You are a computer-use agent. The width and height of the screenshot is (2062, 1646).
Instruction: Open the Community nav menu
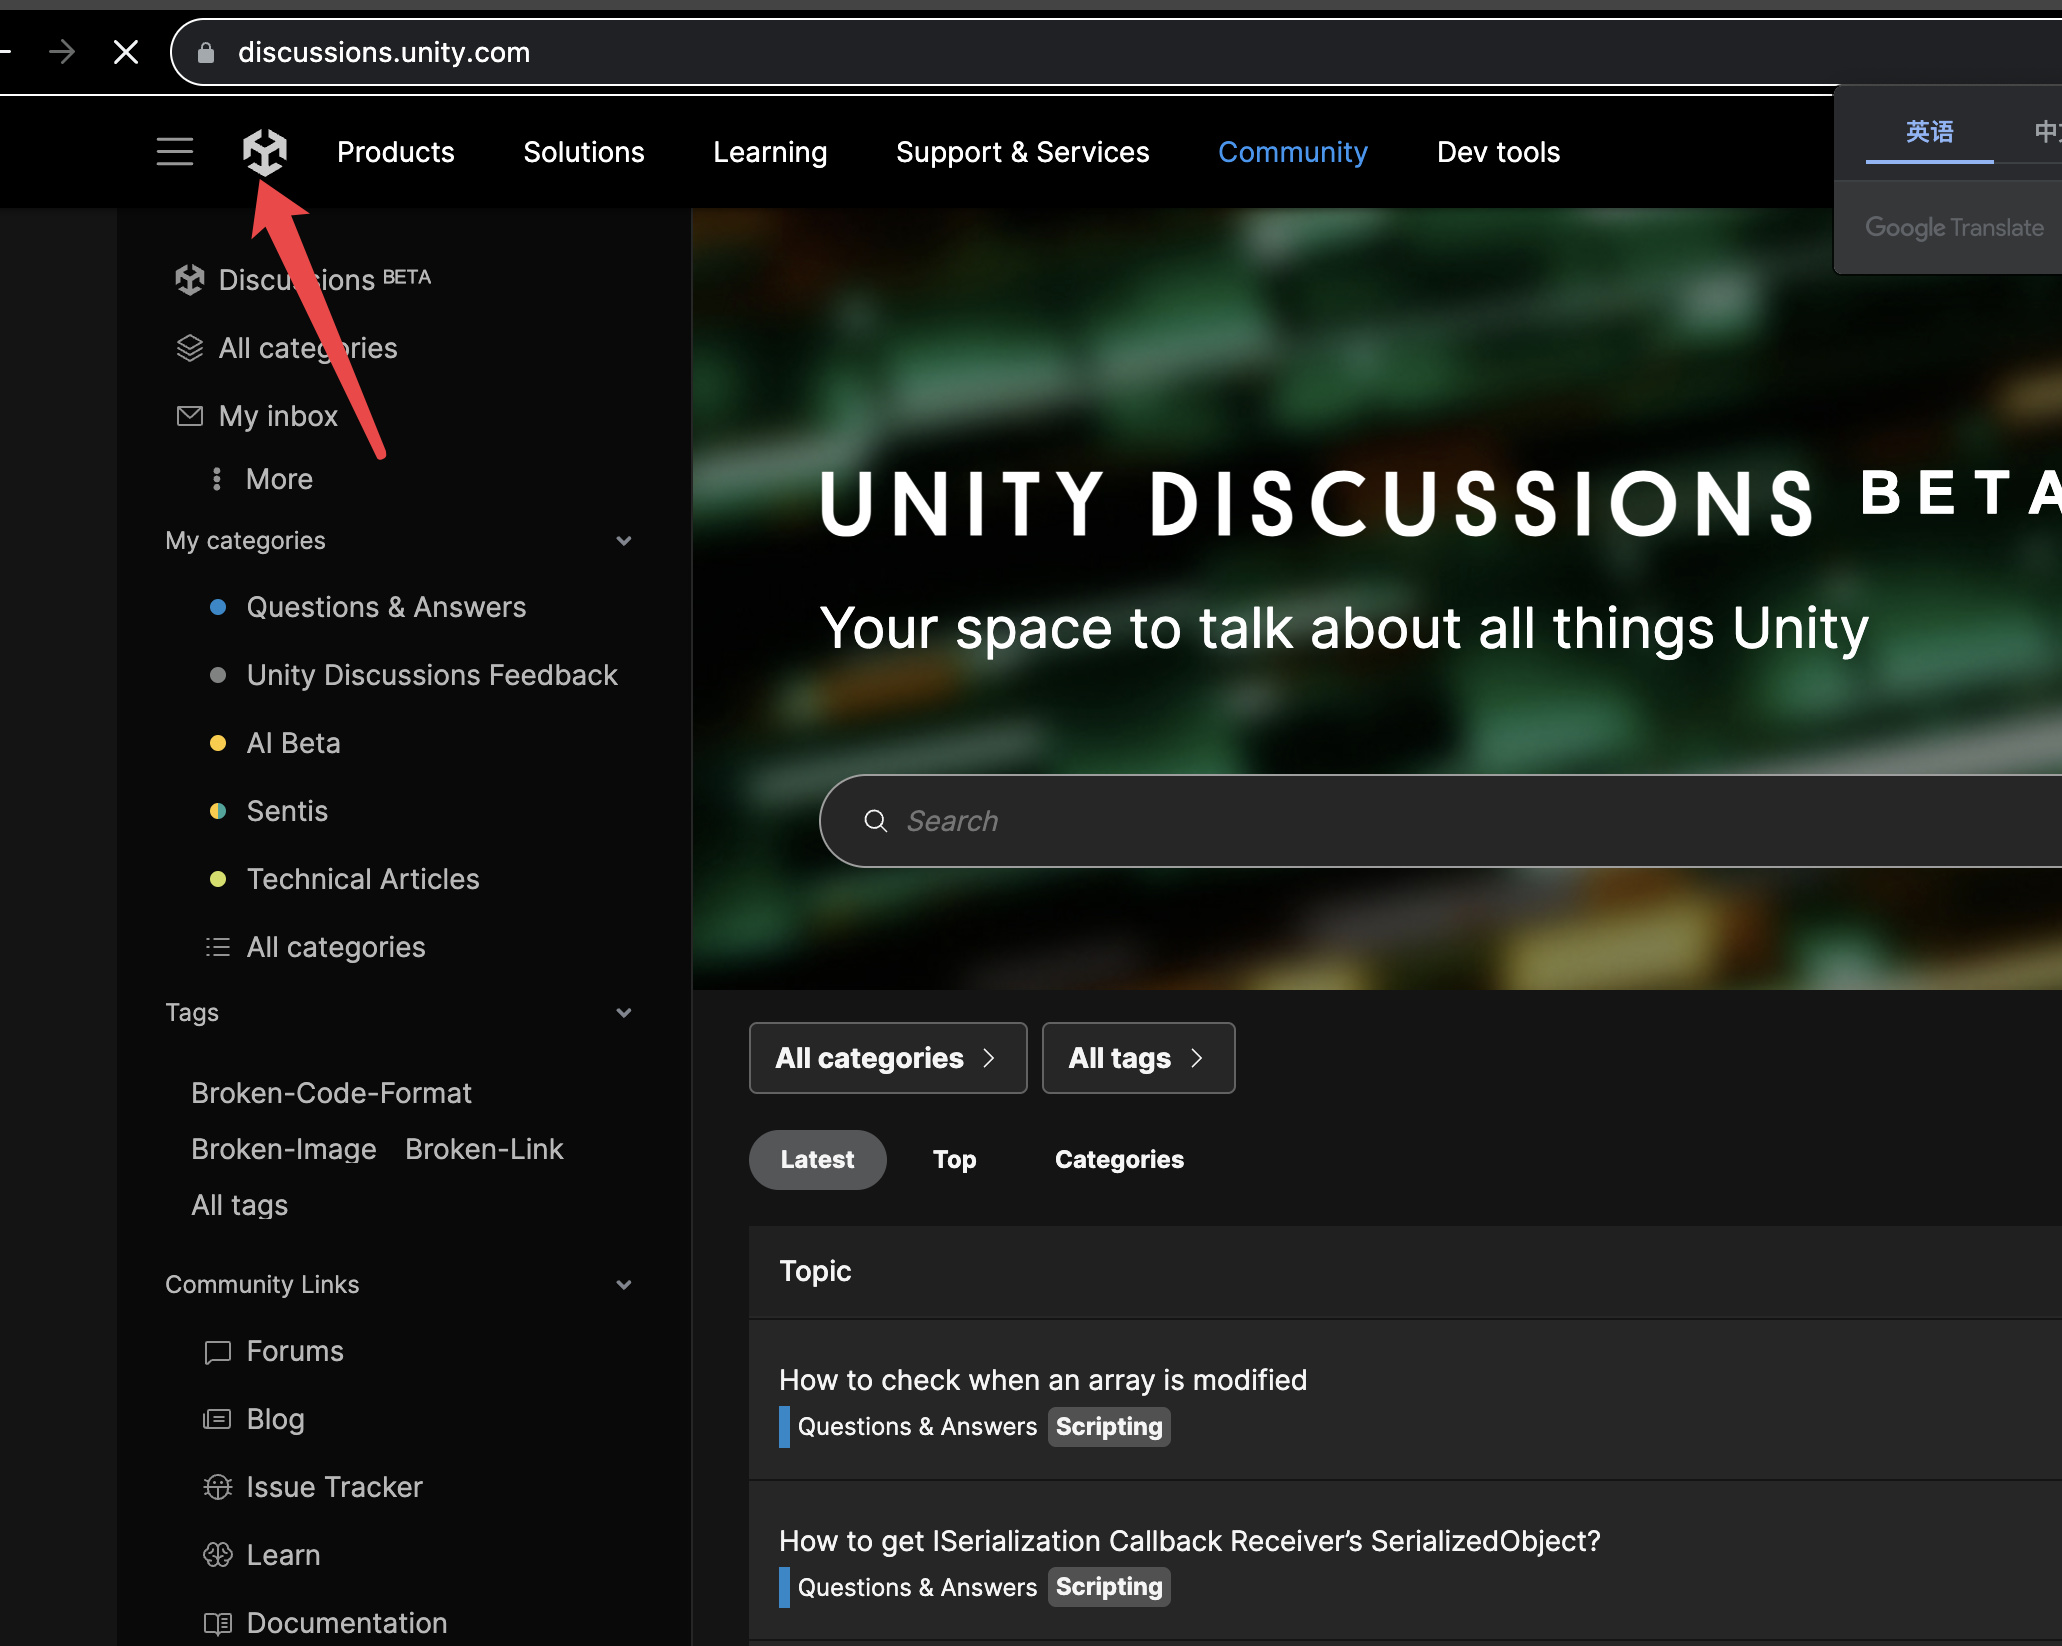1292,152
